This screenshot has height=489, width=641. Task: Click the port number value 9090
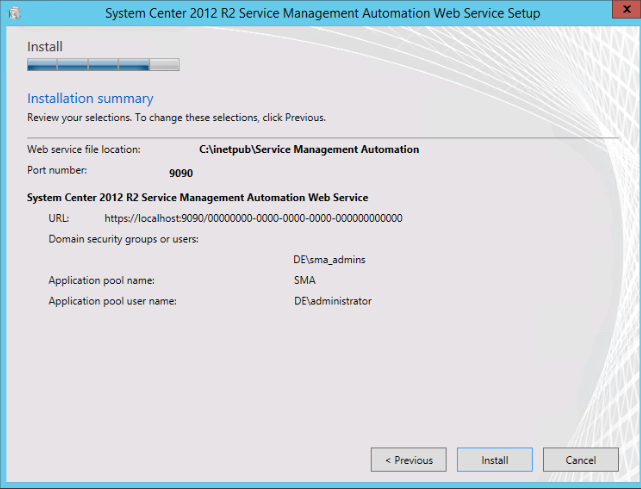pos(182,172)
